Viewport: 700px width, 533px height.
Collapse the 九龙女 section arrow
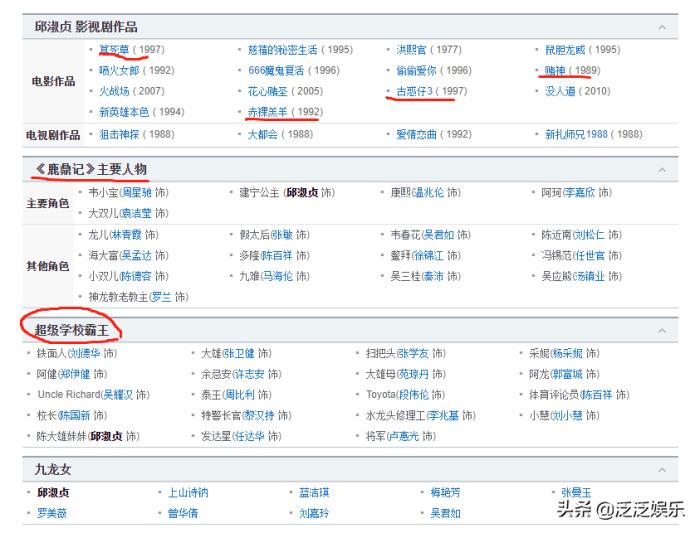tap(662, 468)
